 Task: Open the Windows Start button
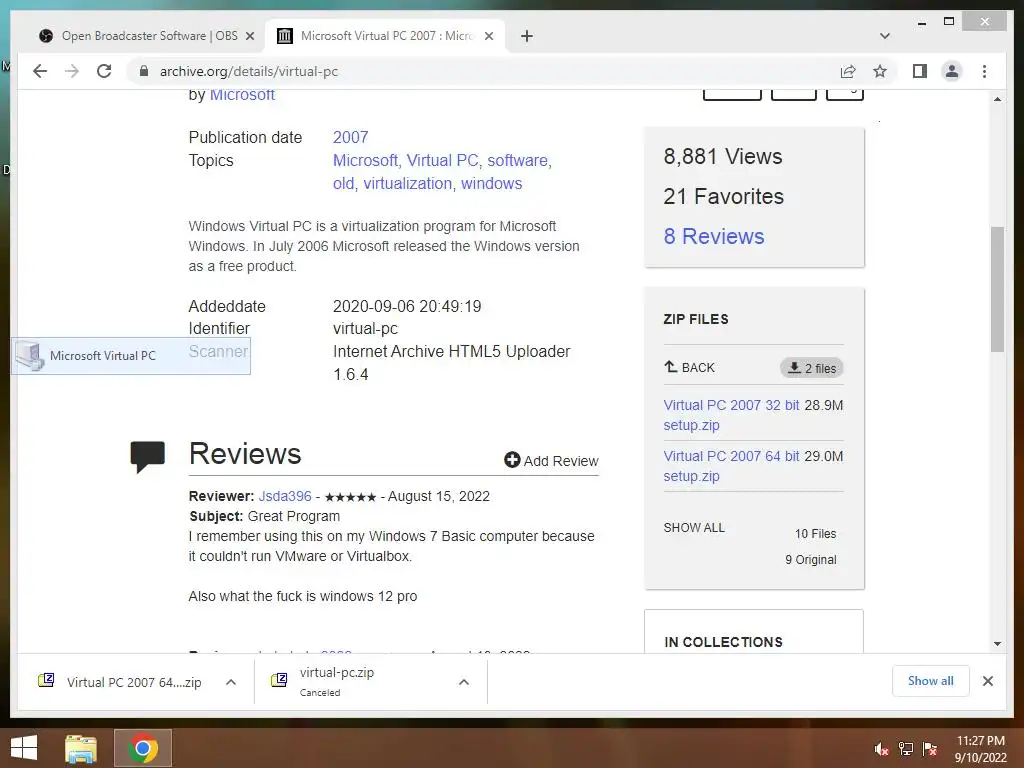24,748
